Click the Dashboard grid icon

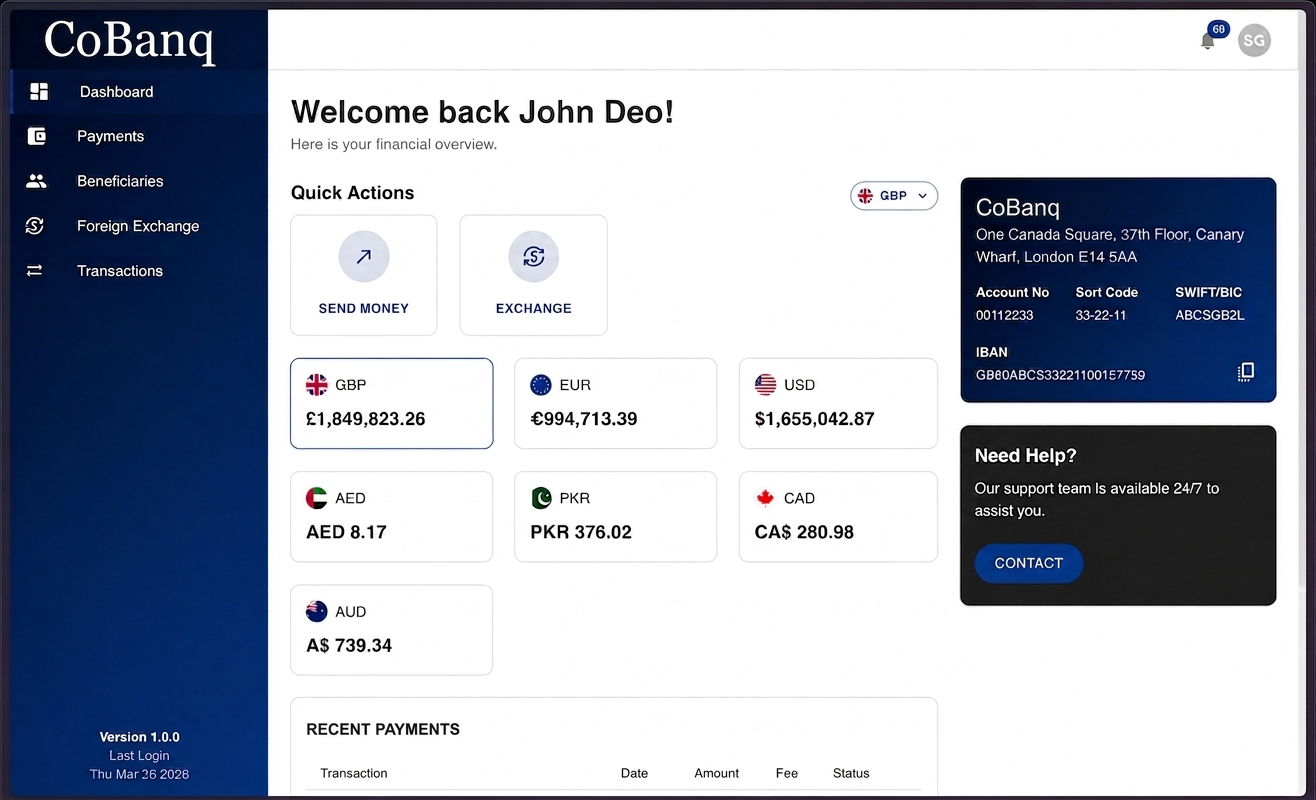(x=39, y=92)
